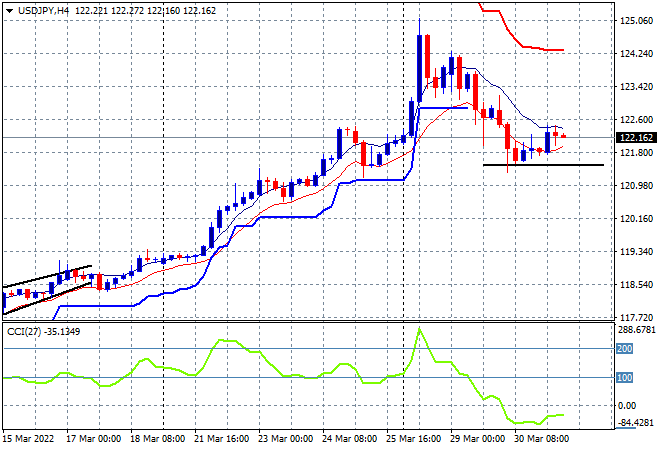The height and width of the screenshot is (450, 660).
Task: Click the 29 Mar 00:00 time label
Action: (x=477, y=439)
